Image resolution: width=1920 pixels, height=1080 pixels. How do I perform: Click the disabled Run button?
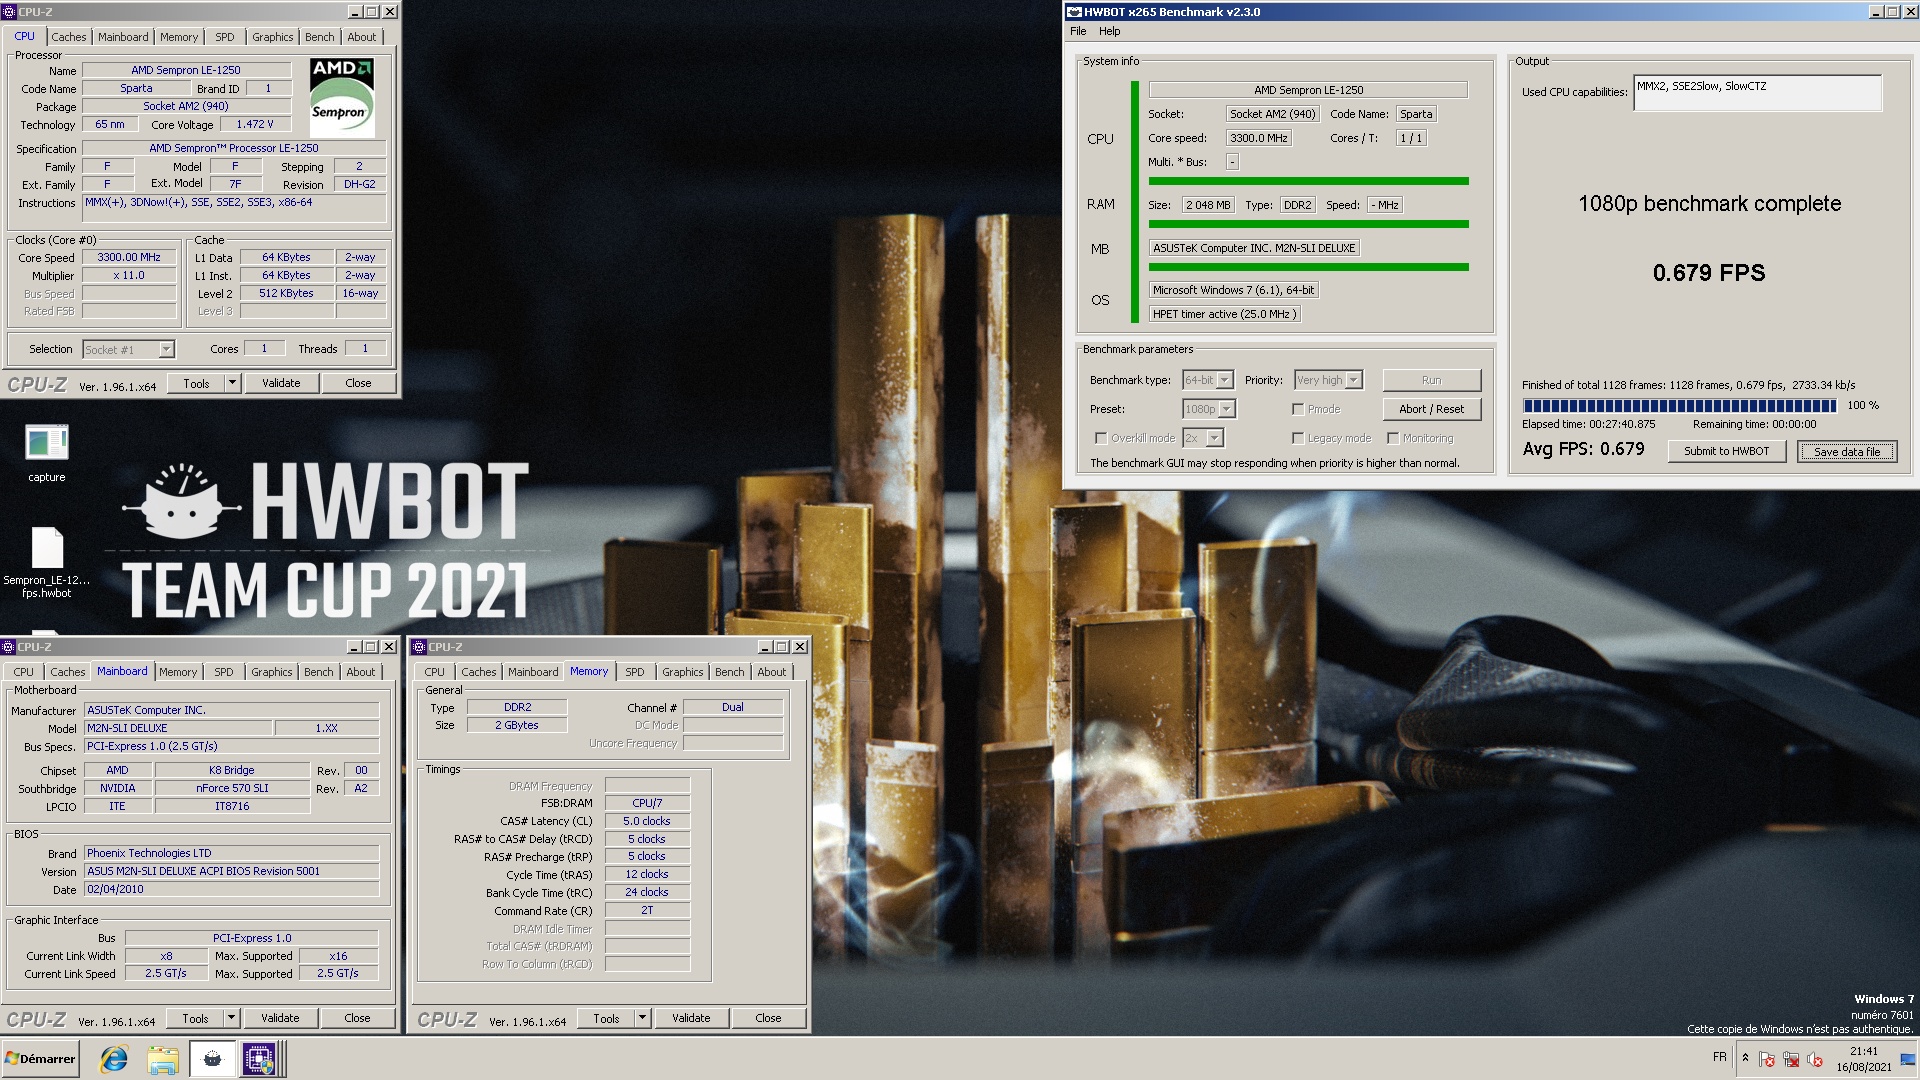click(x=1432, y=380)
